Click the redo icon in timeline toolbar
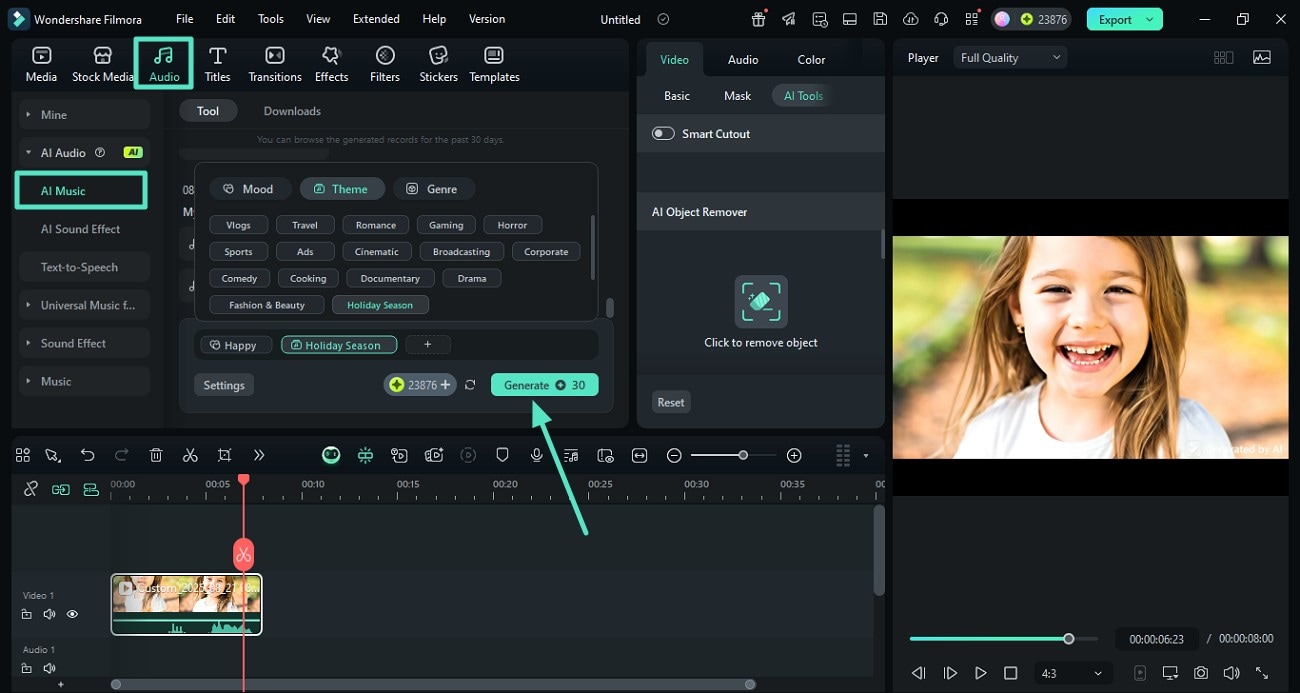Viewport: 1300px width, 693px height. click(122, 455)
